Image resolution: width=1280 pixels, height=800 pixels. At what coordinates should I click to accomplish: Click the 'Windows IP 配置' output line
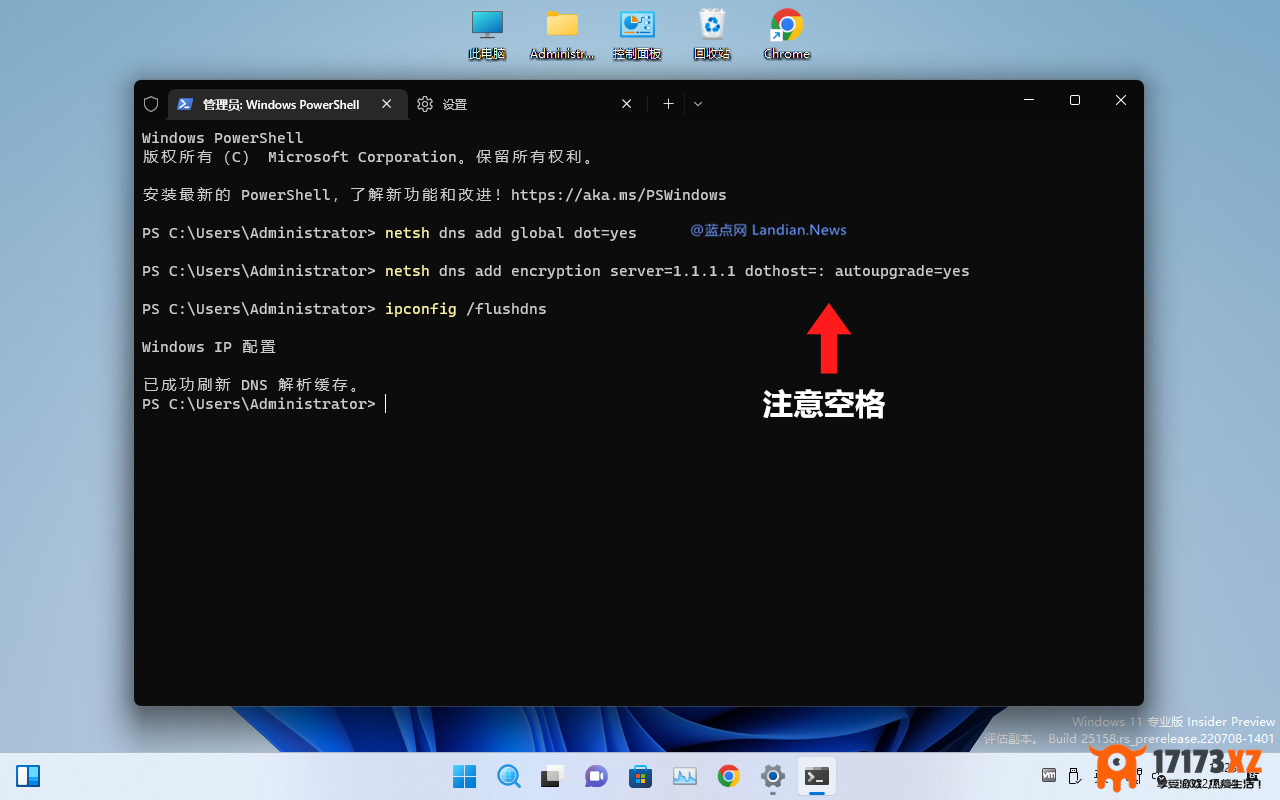(209, 347)
